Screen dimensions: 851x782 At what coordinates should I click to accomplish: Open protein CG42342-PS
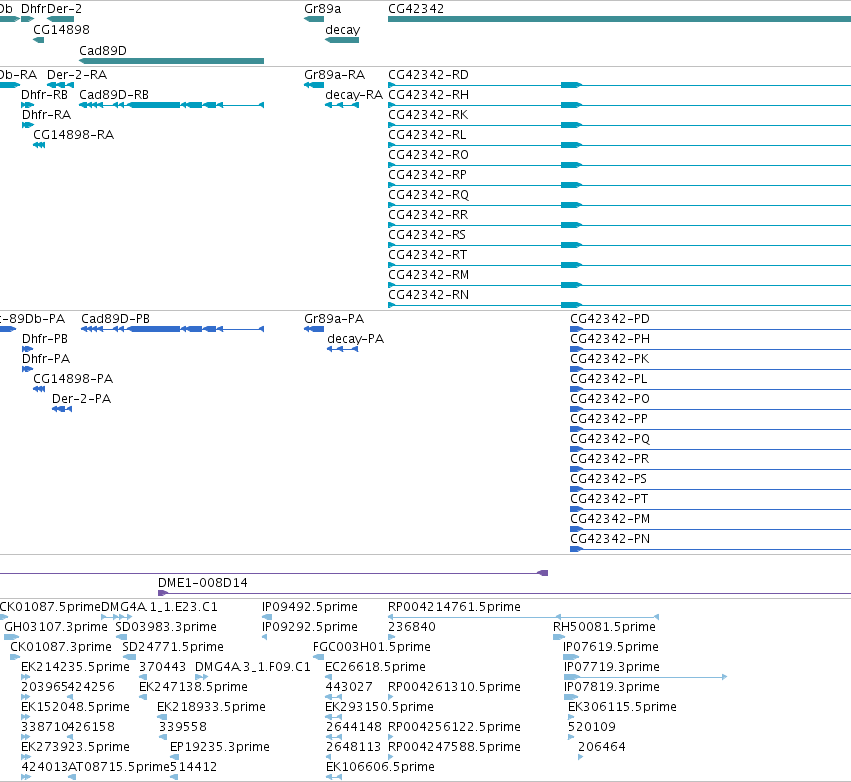[x=608, y=479]
